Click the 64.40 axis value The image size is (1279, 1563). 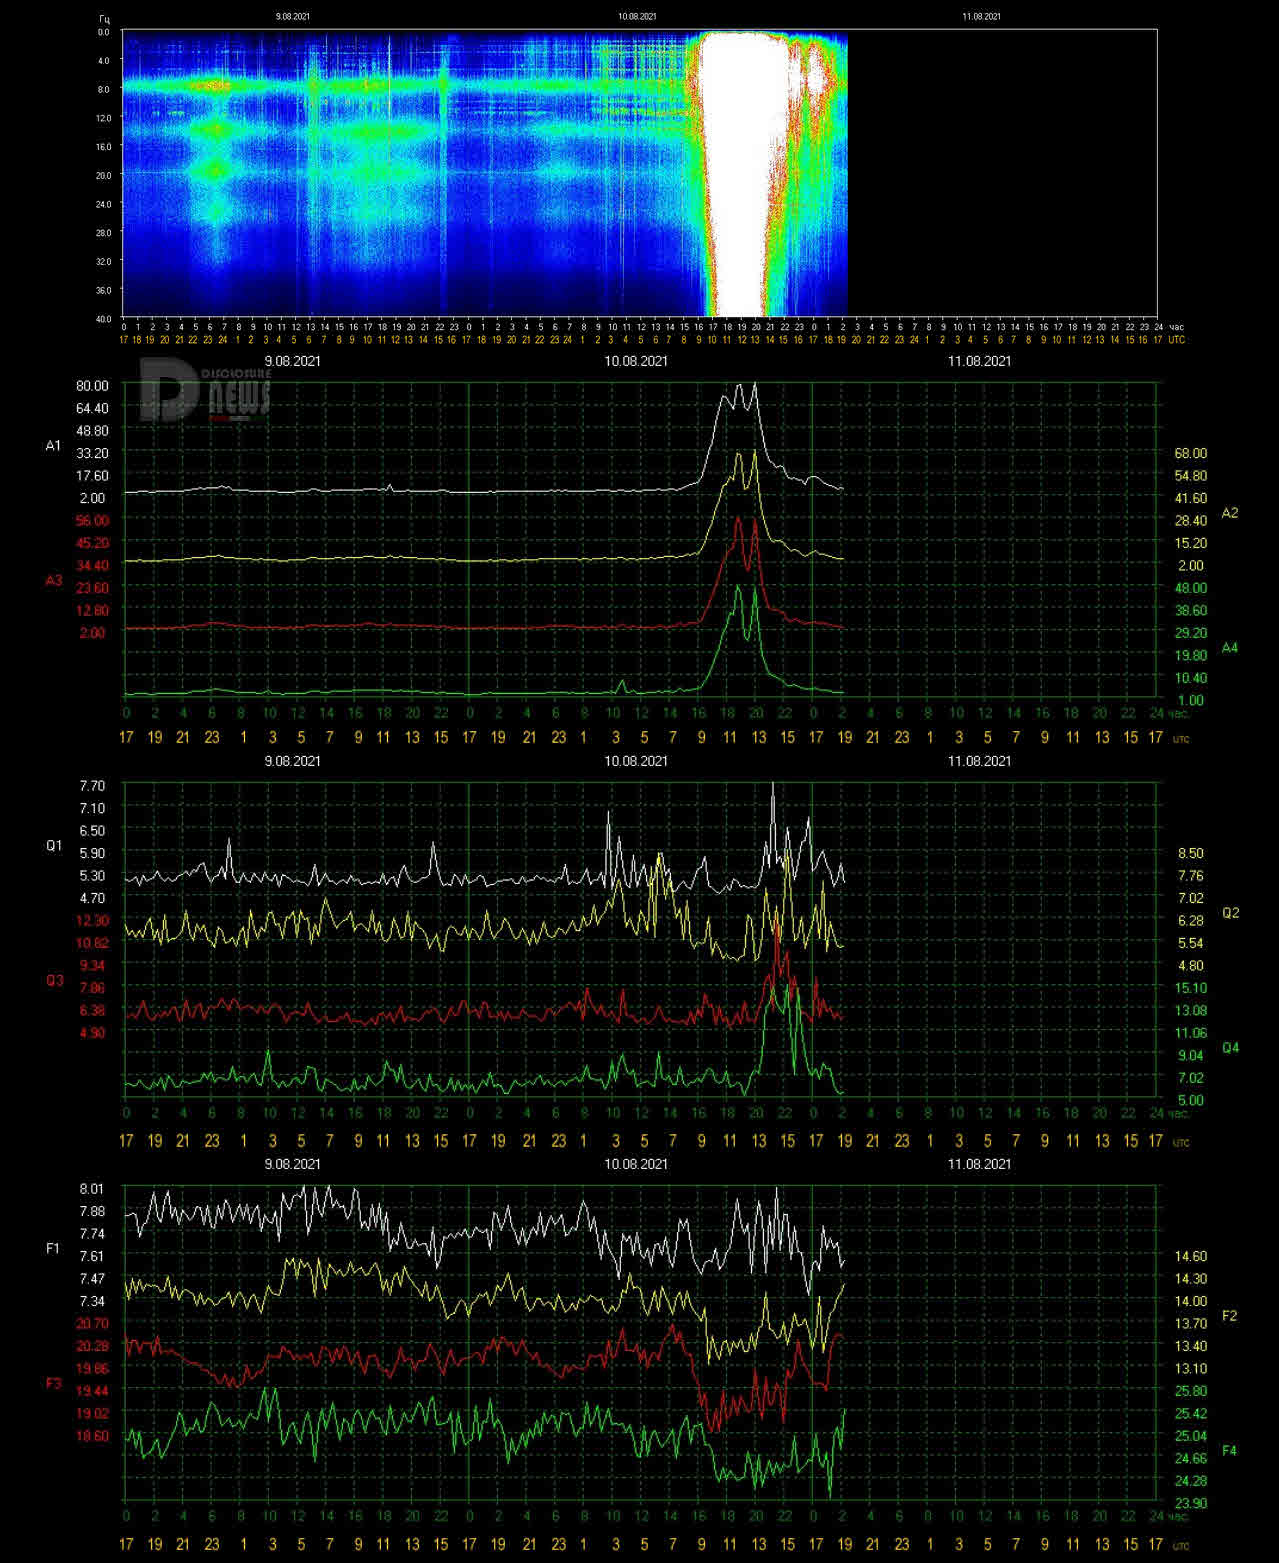92,408
